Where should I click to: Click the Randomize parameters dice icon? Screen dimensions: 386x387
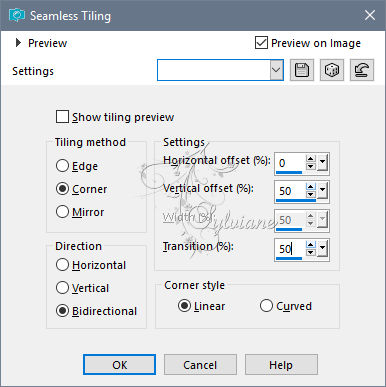click(x=332, y=70)
